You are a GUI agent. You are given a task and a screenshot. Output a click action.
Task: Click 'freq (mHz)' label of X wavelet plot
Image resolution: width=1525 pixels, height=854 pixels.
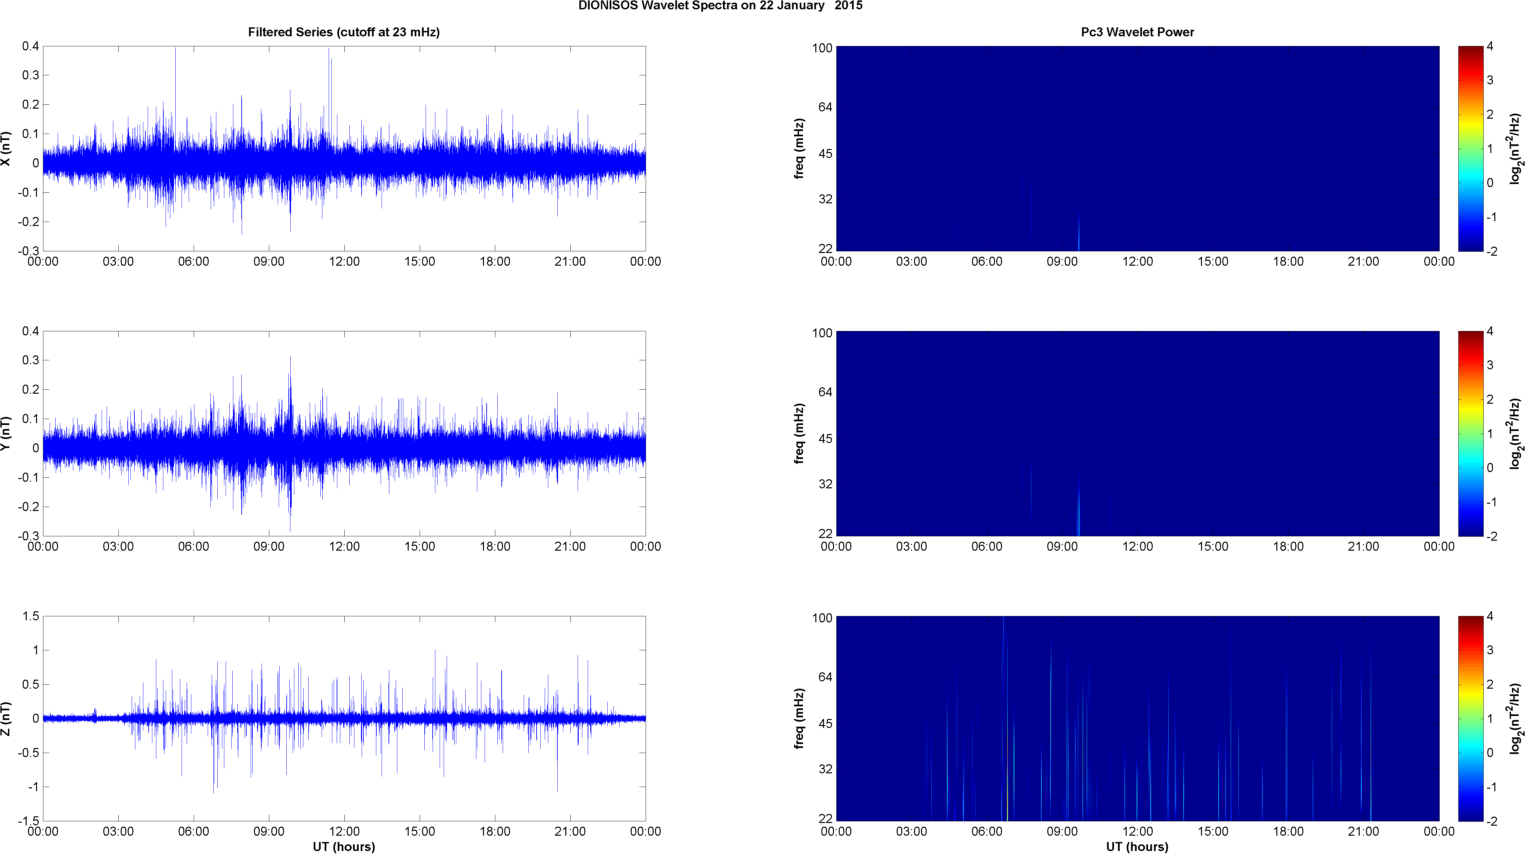(x=800, y=149)
